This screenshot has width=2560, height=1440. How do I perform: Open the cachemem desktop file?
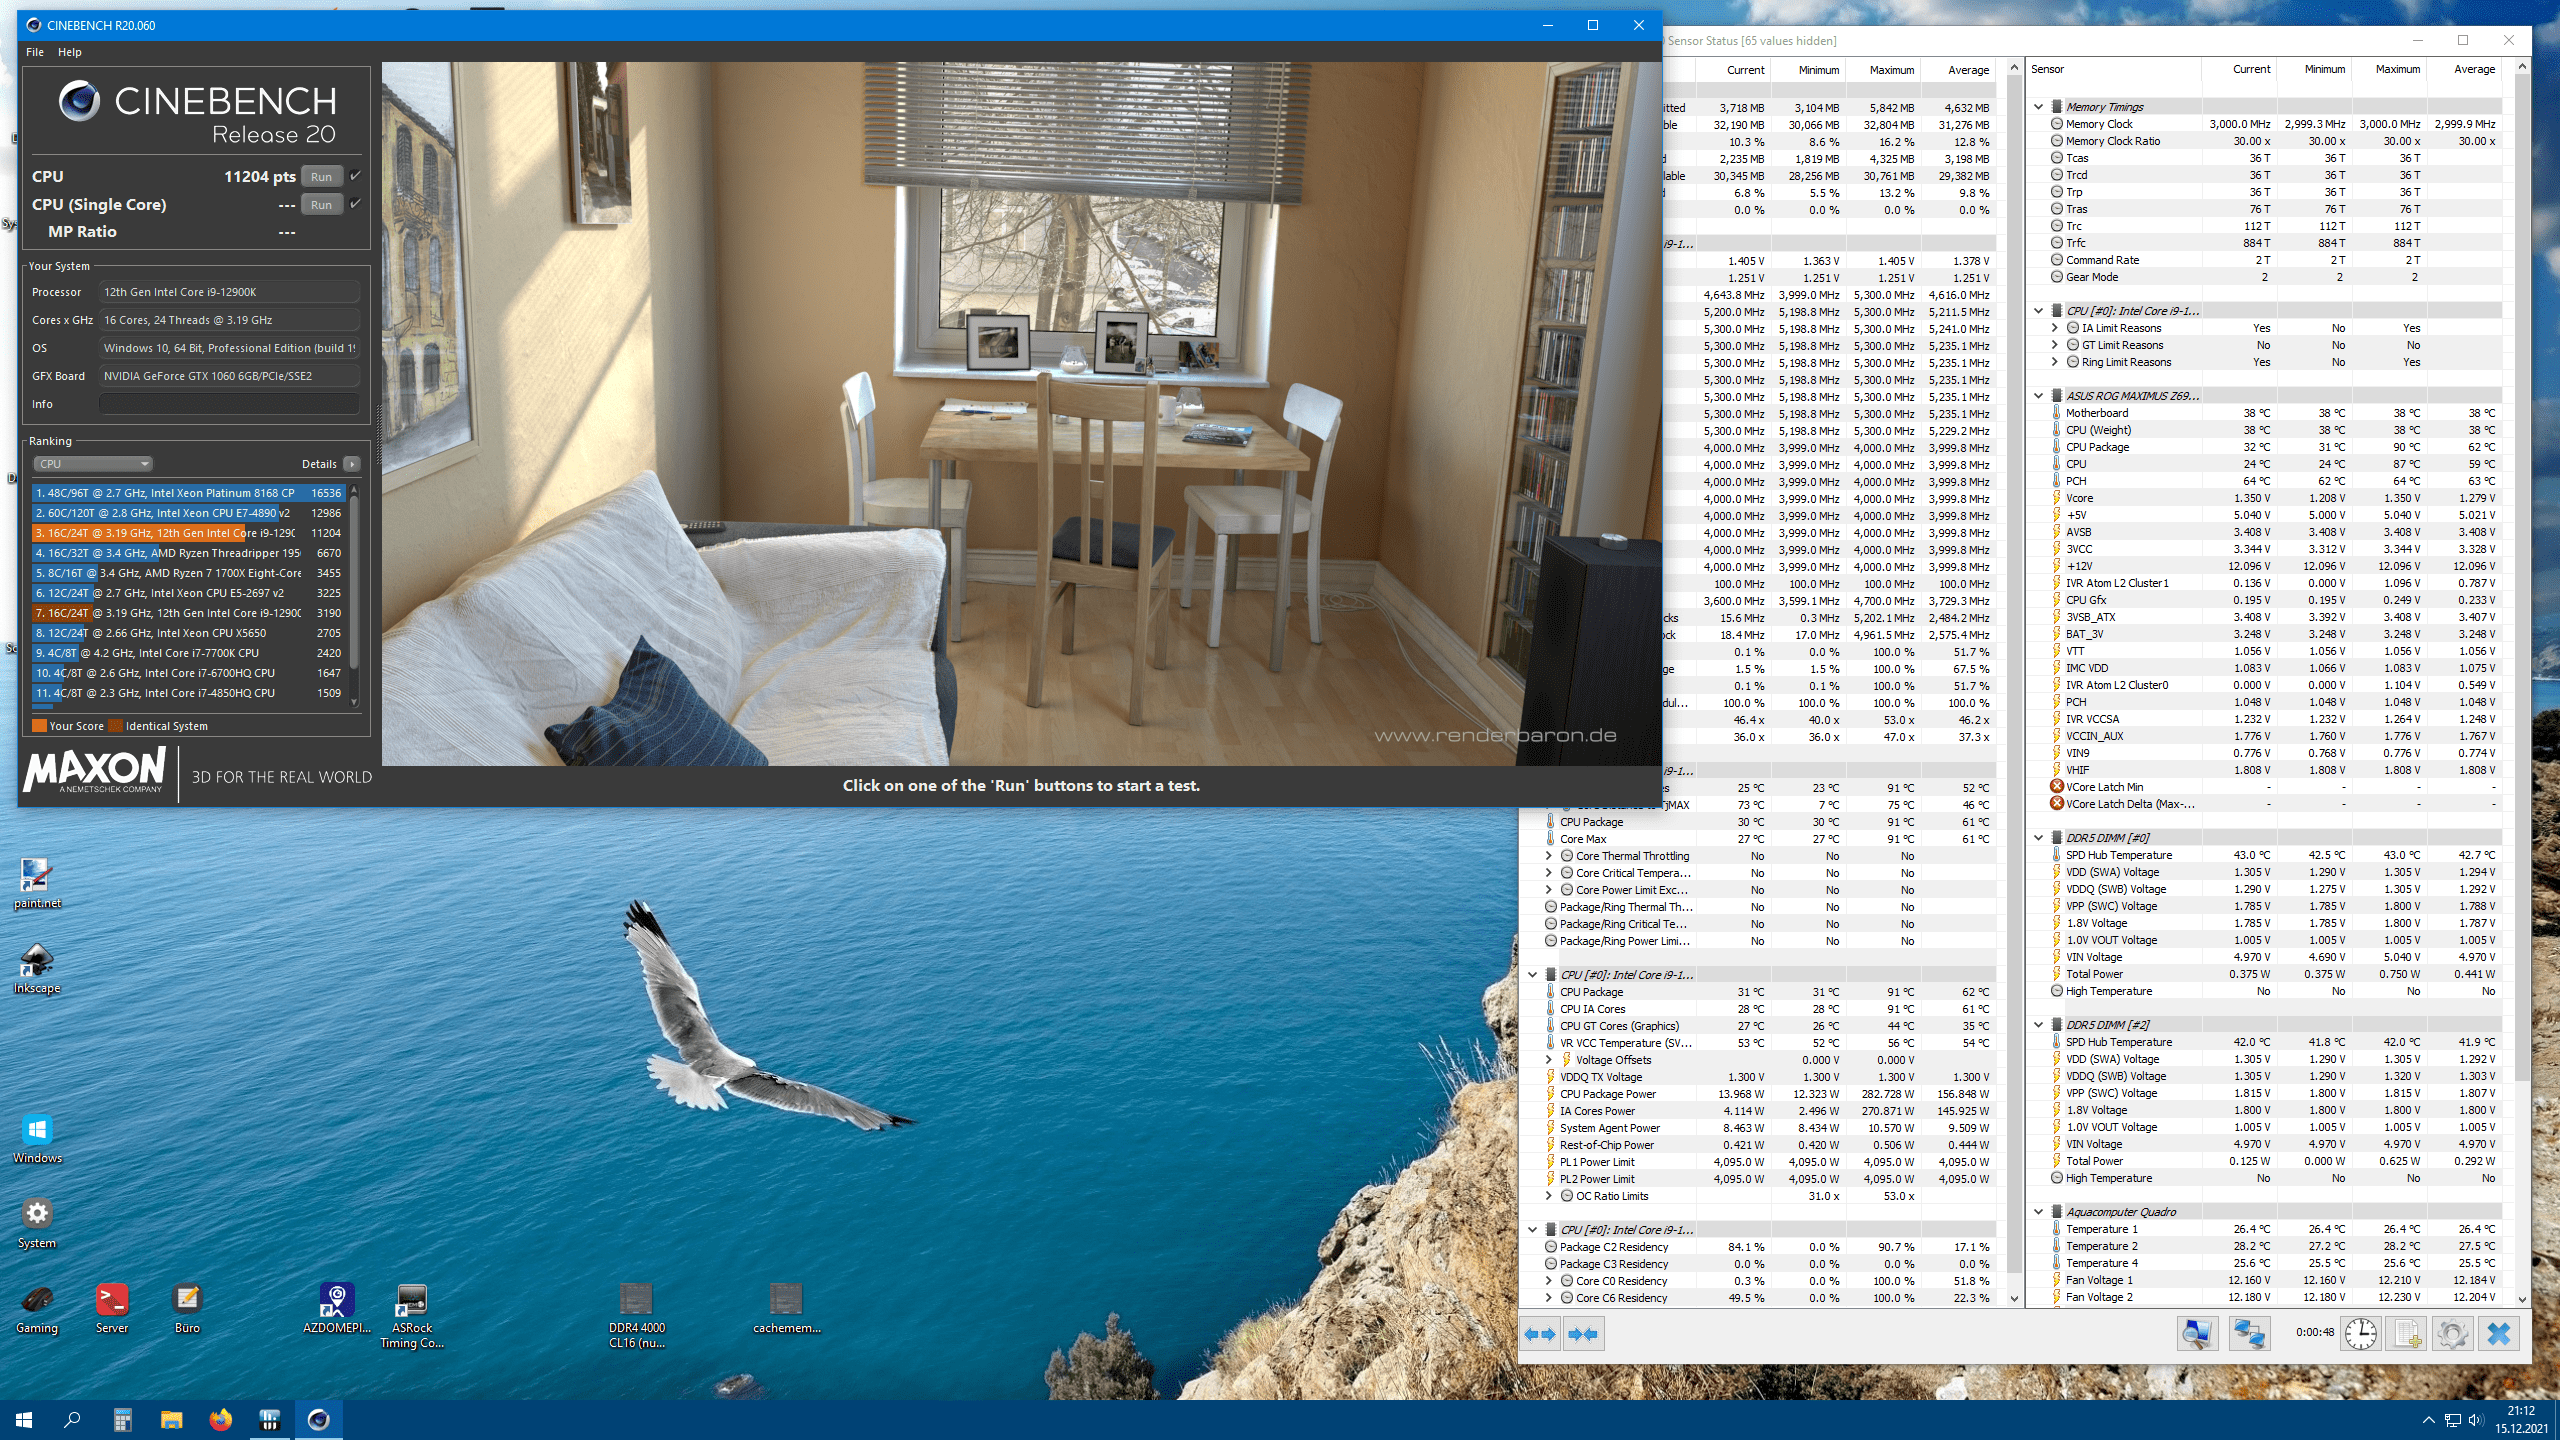click(x=787, y=1308)
